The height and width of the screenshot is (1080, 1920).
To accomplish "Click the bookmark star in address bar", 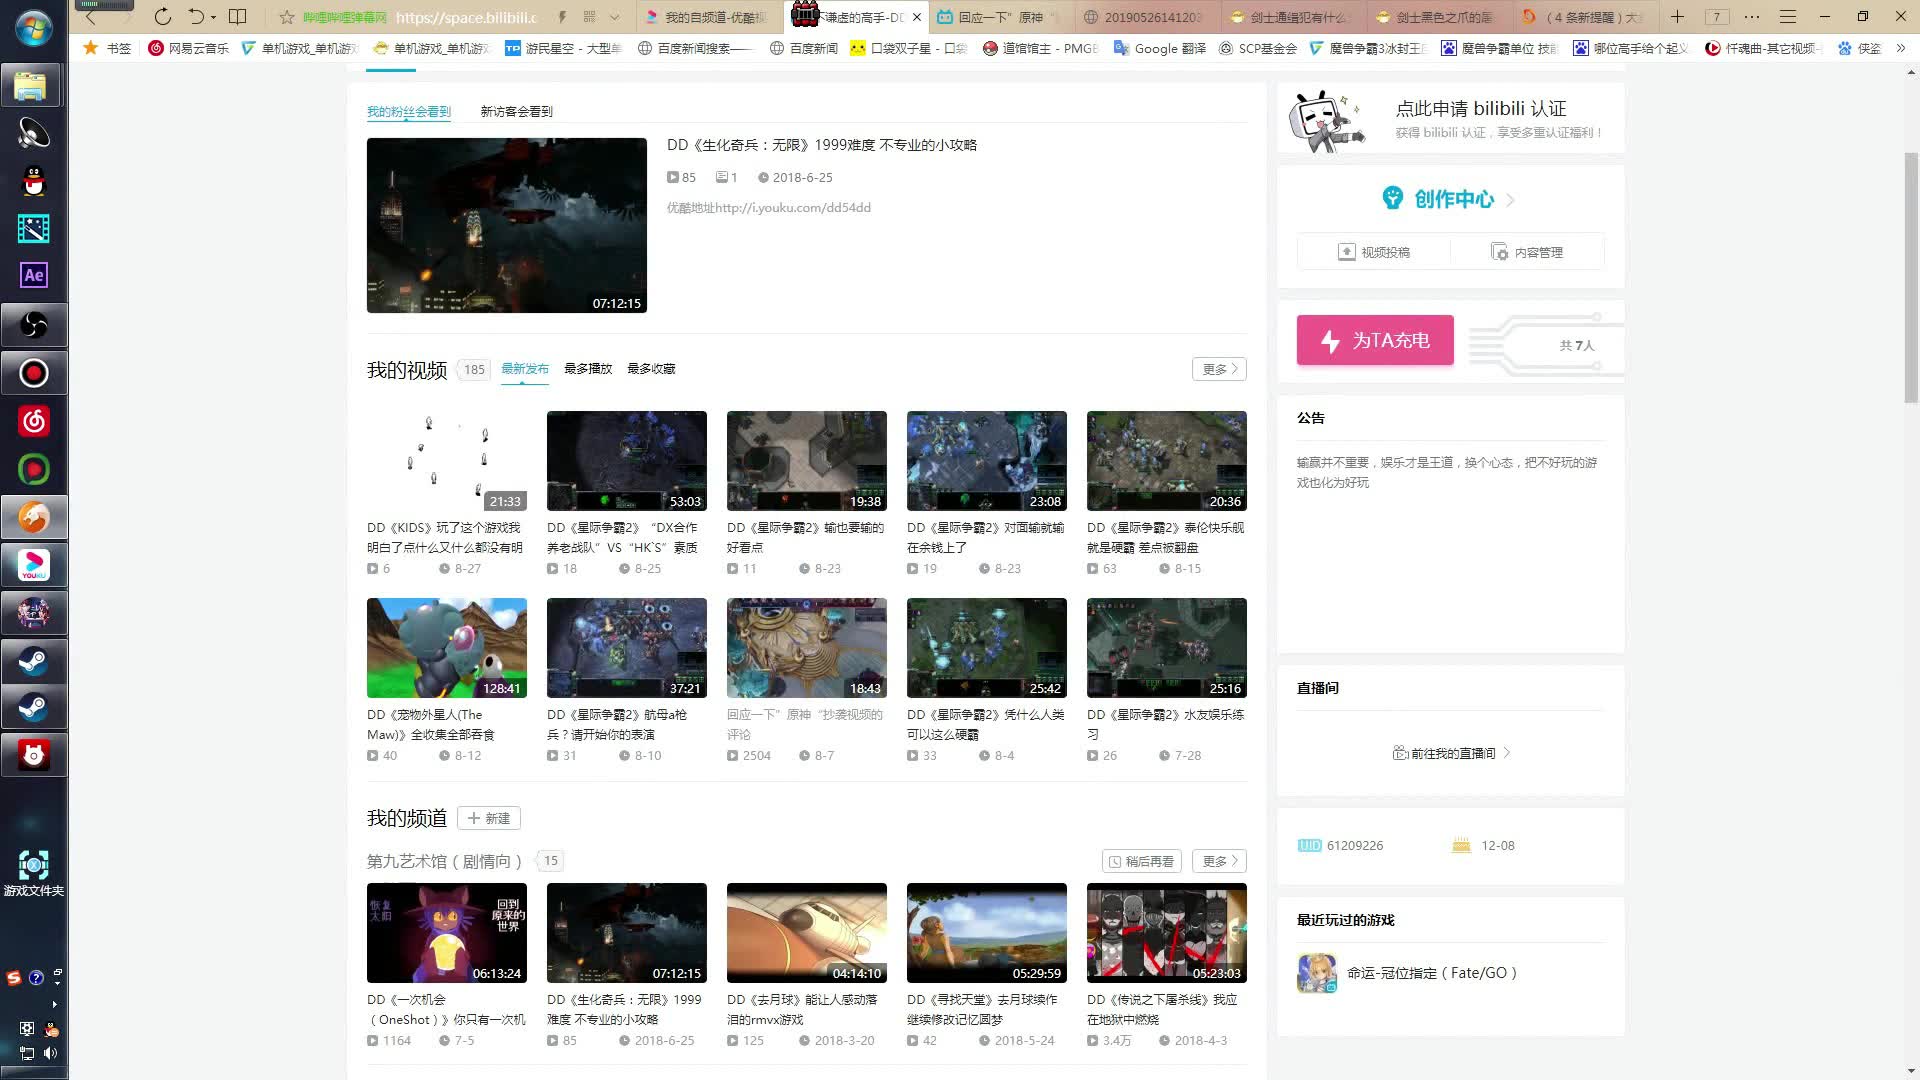I will tap(287, 17).
